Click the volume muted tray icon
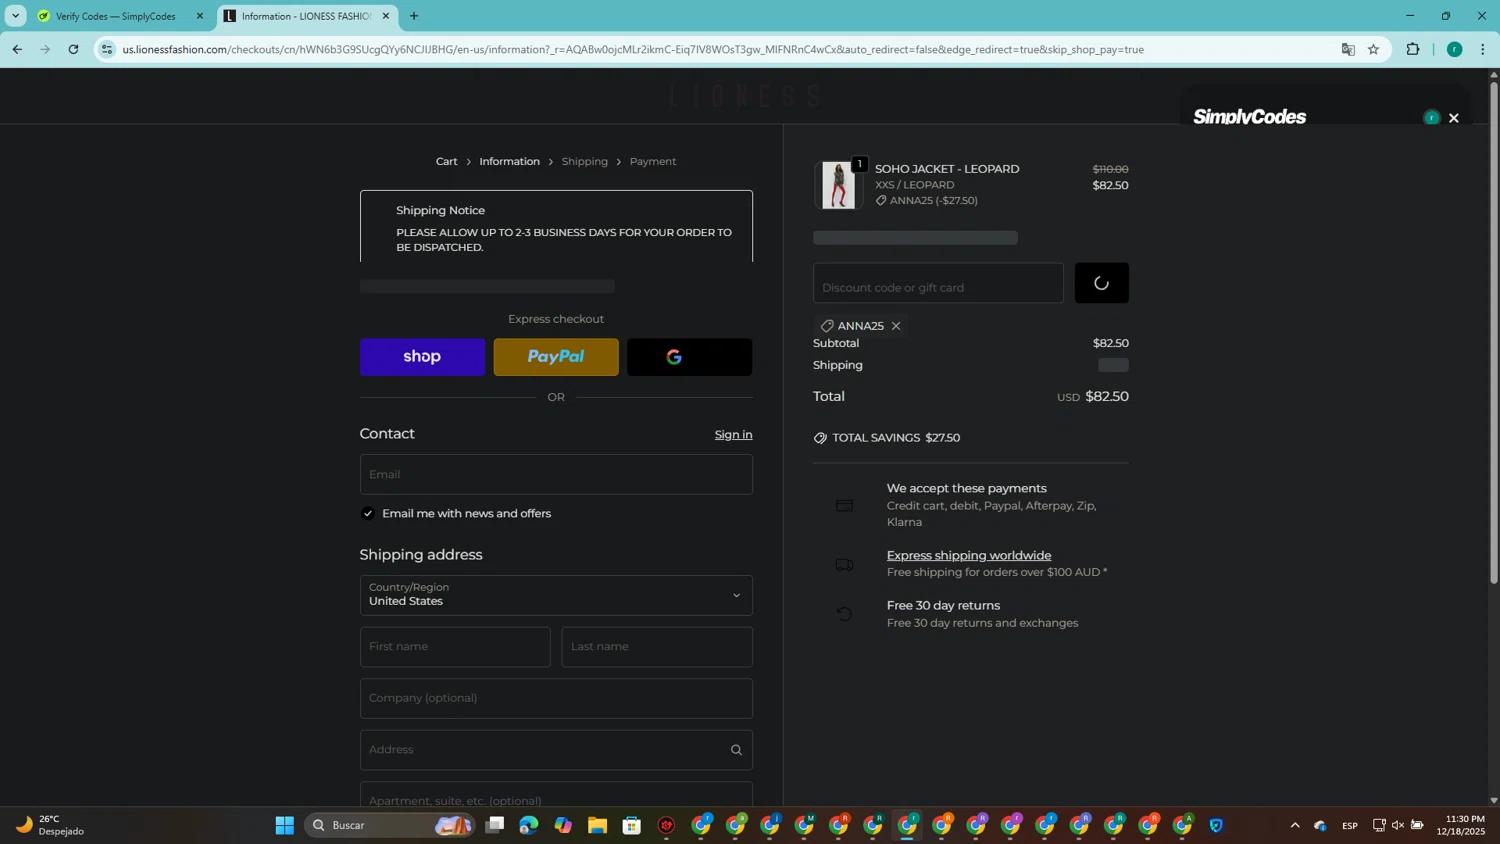The width and height of the screenshot is (1500, 844). tap(1398, 825)
